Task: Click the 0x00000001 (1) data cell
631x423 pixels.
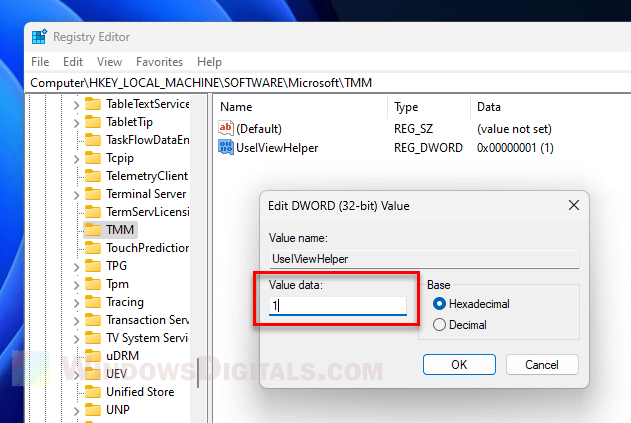Action: [515, 148]
